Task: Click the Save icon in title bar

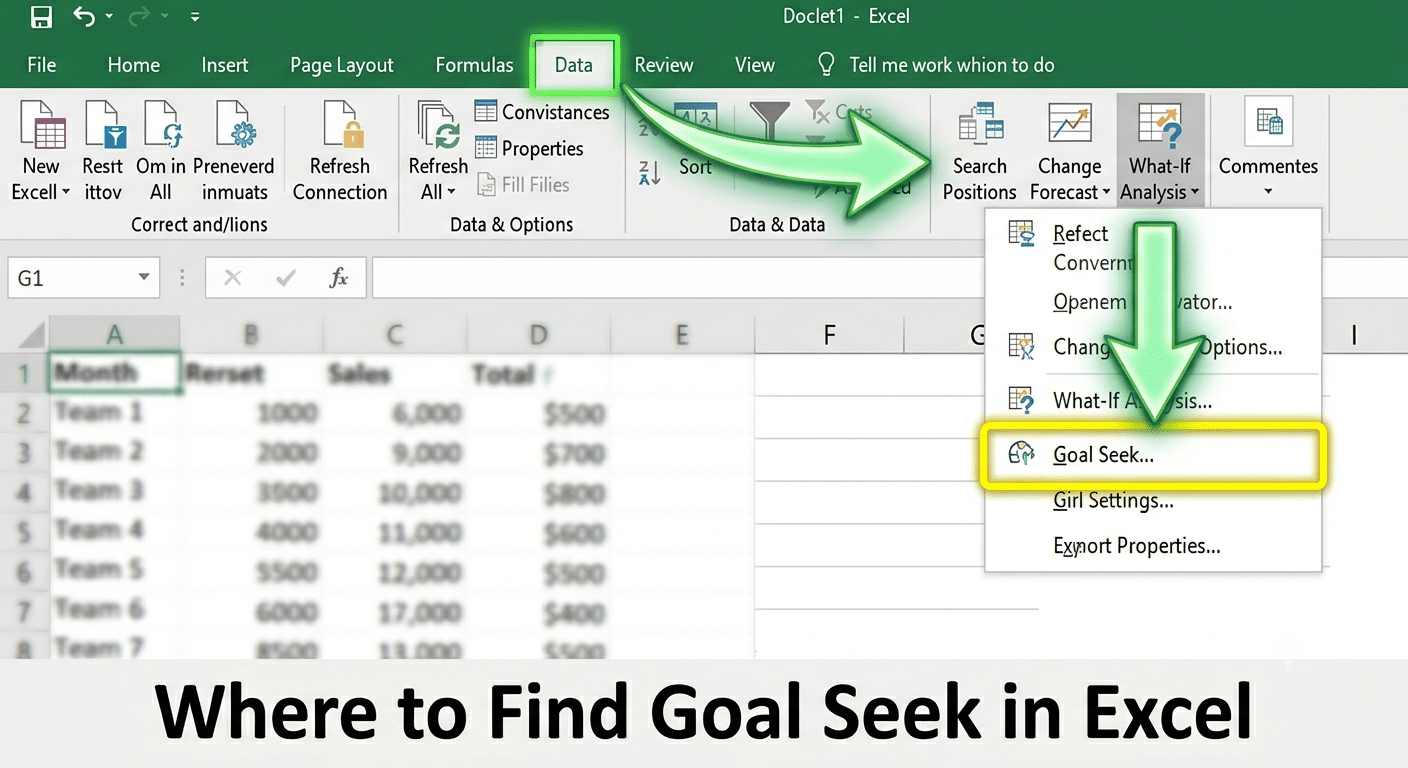Action: 41,17
